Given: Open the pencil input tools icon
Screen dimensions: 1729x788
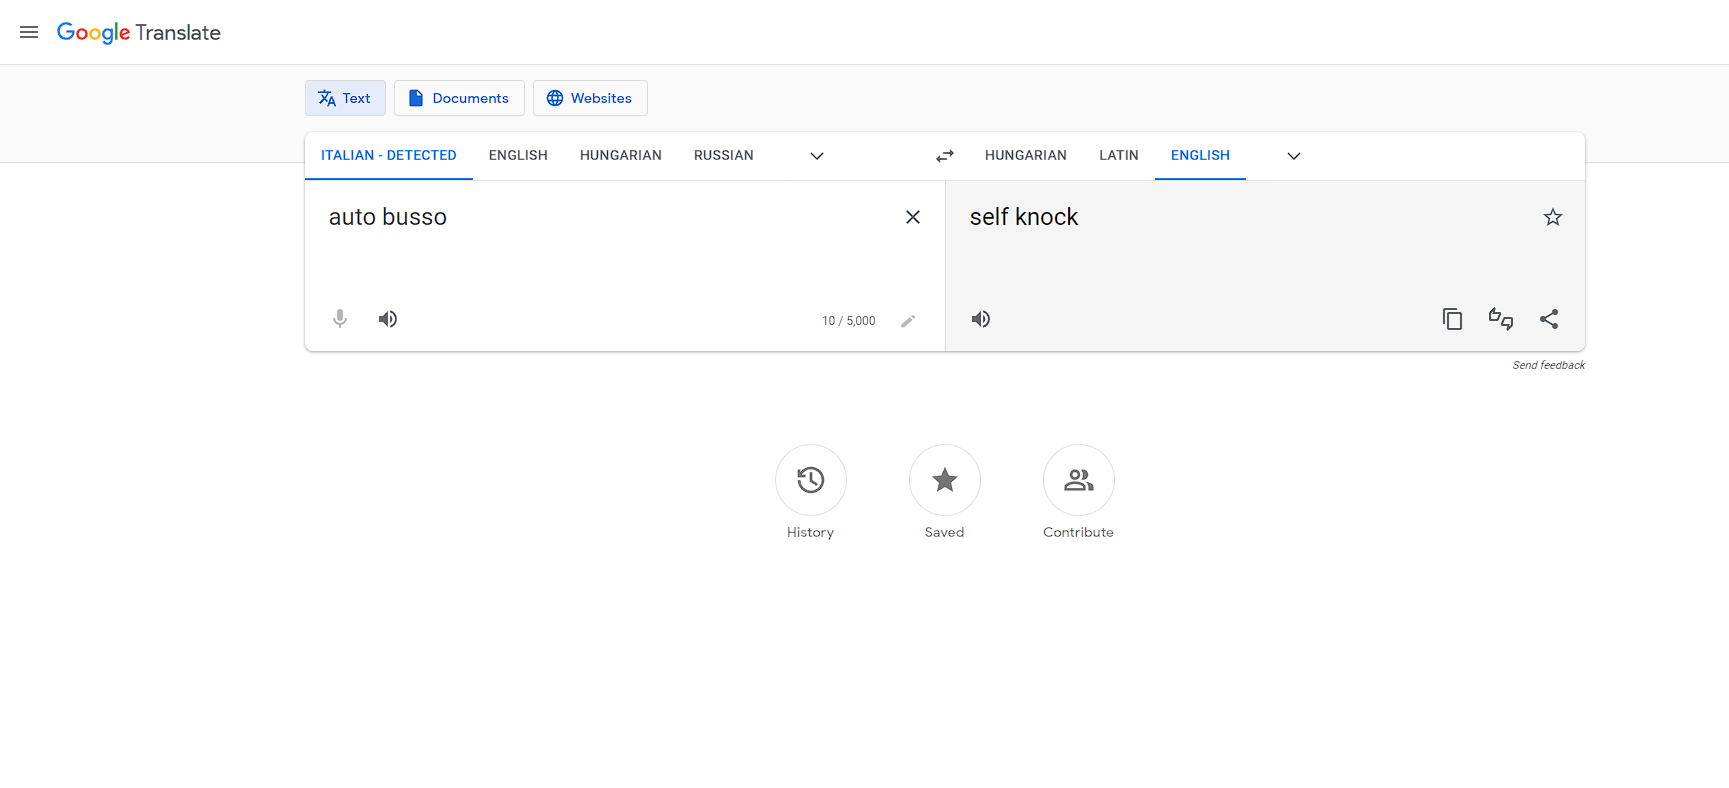Looking at the screenshot, I should click(x=908, y=321).
